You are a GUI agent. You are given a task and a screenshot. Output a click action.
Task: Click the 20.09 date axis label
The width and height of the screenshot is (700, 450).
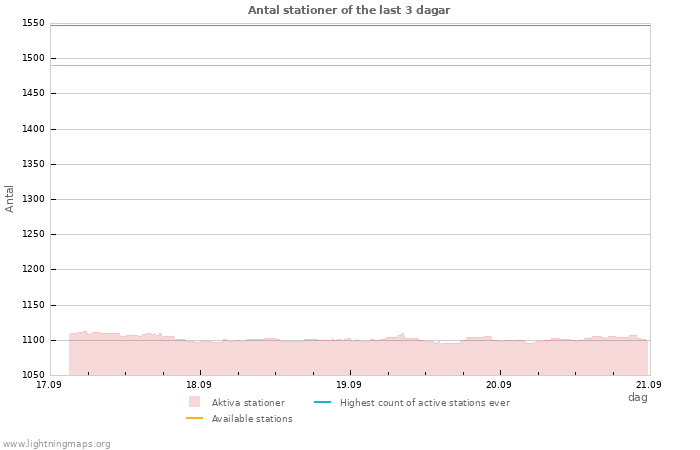coord(499,384)
